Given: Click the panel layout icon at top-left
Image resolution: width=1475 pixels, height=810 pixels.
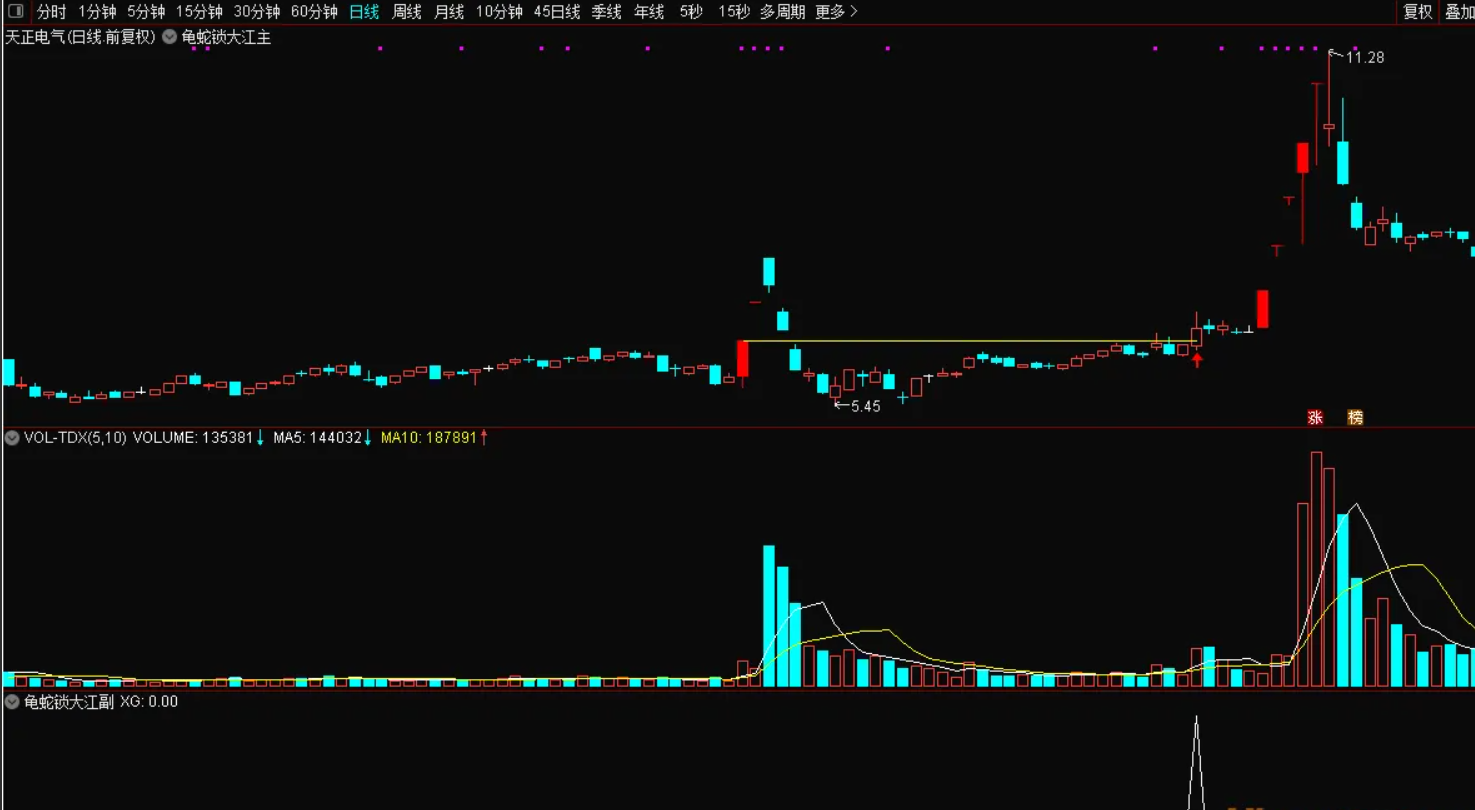Looking at the screenshot, I should (x=15, y=12).
